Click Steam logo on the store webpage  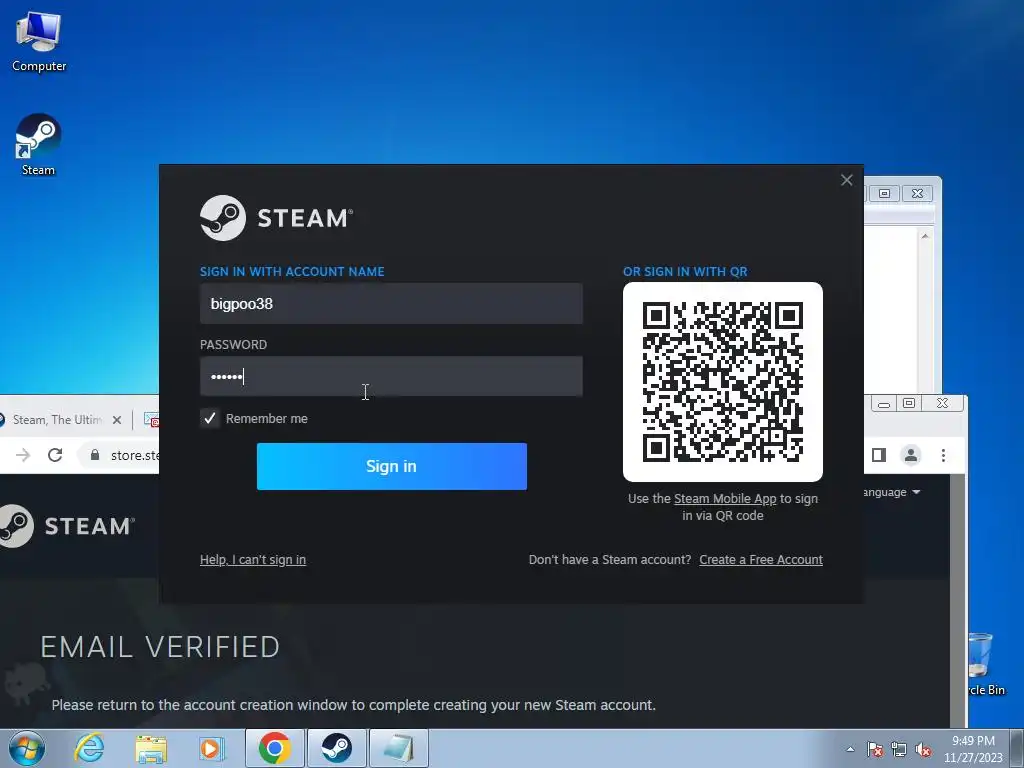coord(67,526)
